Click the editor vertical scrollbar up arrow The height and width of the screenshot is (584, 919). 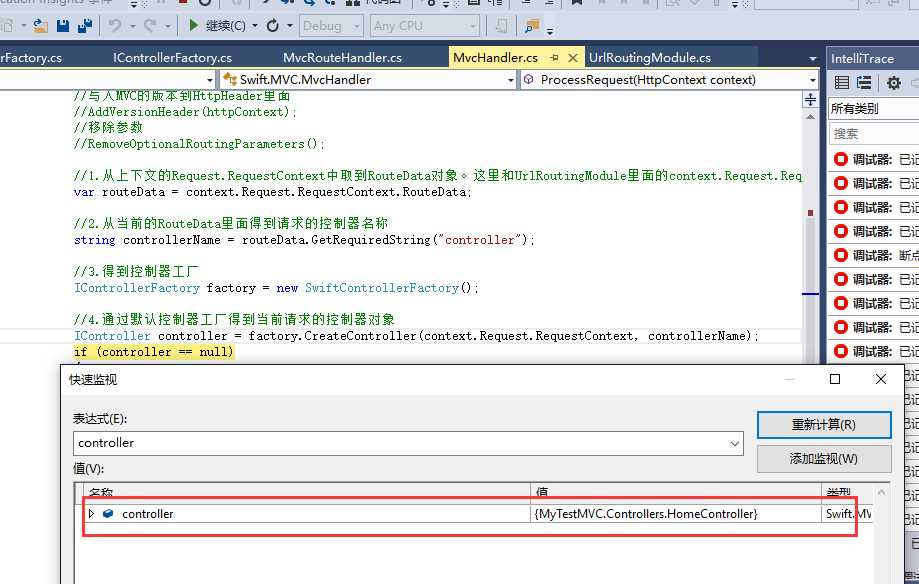(x=810, y=117)
